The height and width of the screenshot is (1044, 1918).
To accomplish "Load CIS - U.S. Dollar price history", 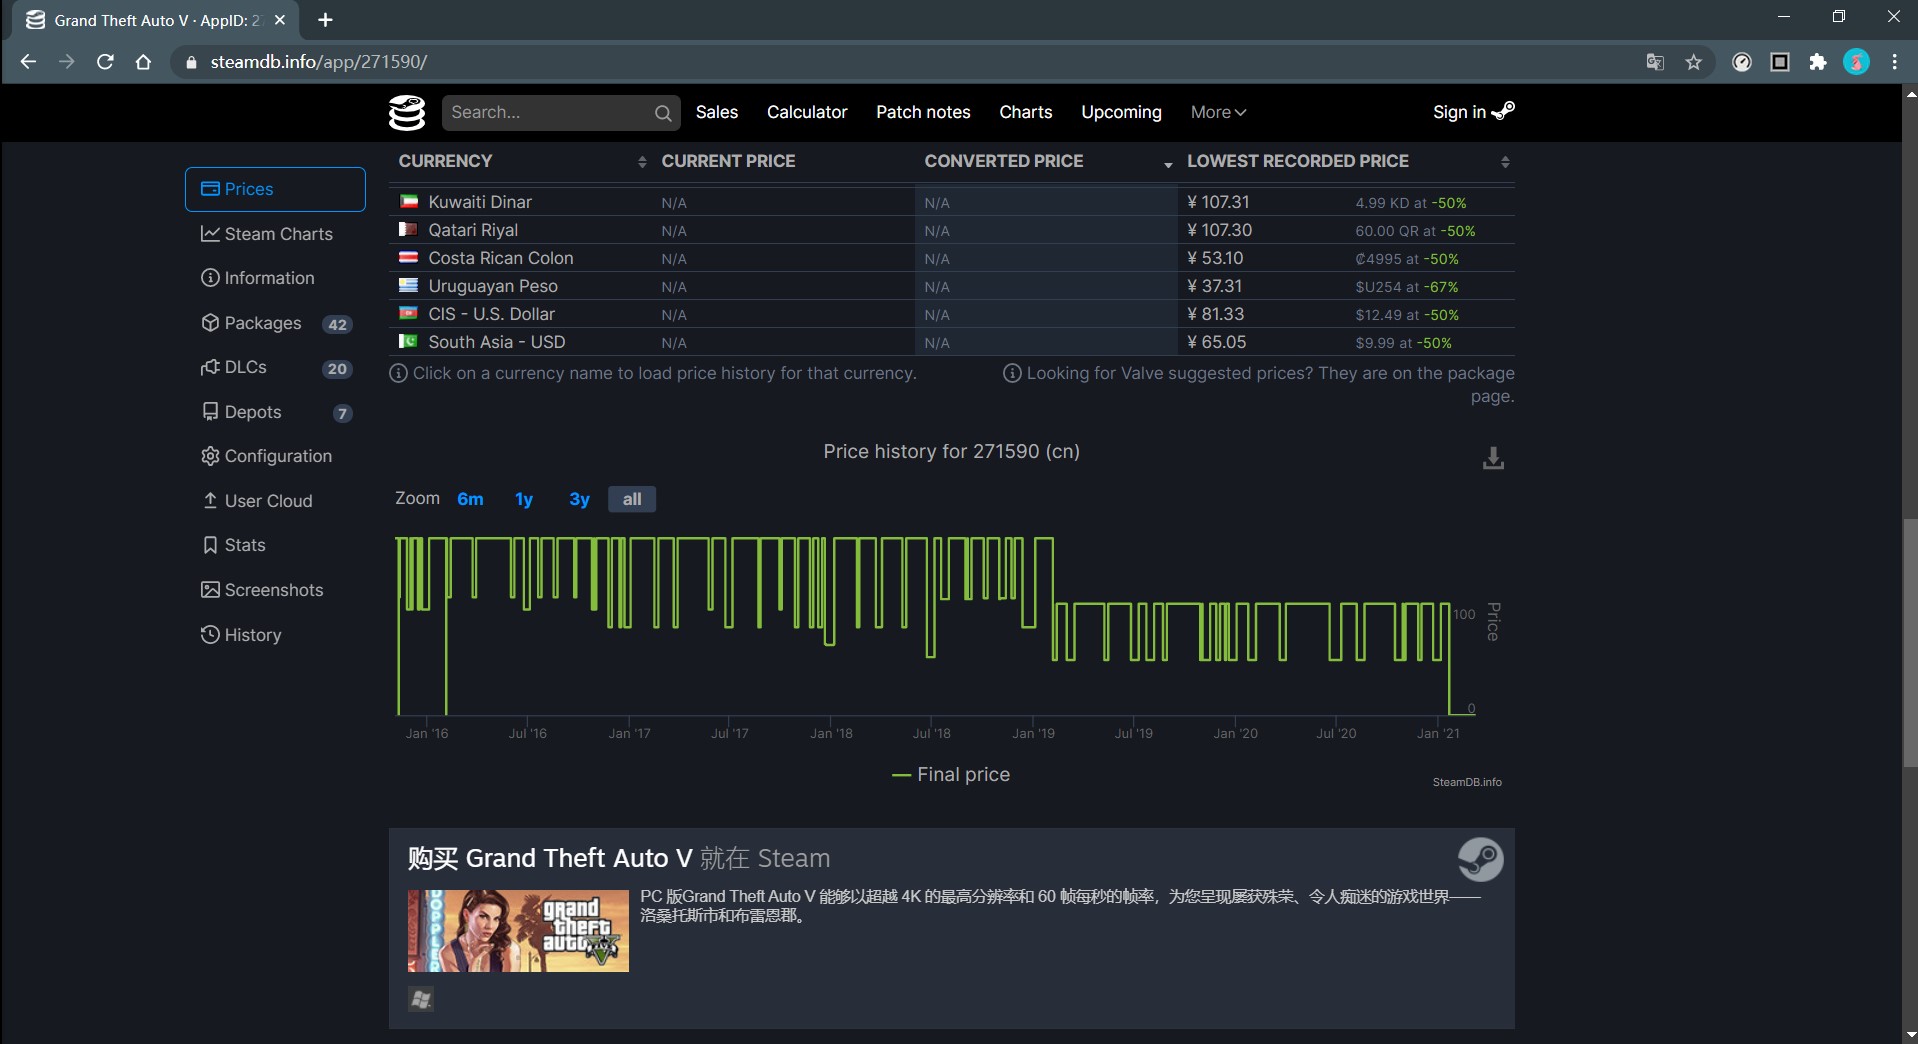I will coord(491,314).
